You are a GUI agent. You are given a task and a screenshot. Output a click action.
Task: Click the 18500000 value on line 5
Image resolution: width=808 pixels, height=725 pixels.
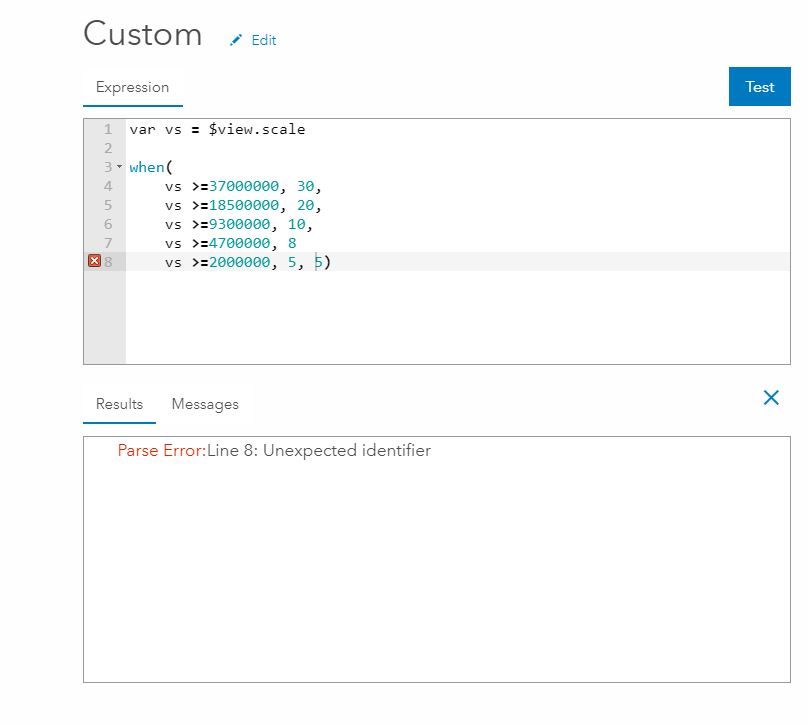244,205
